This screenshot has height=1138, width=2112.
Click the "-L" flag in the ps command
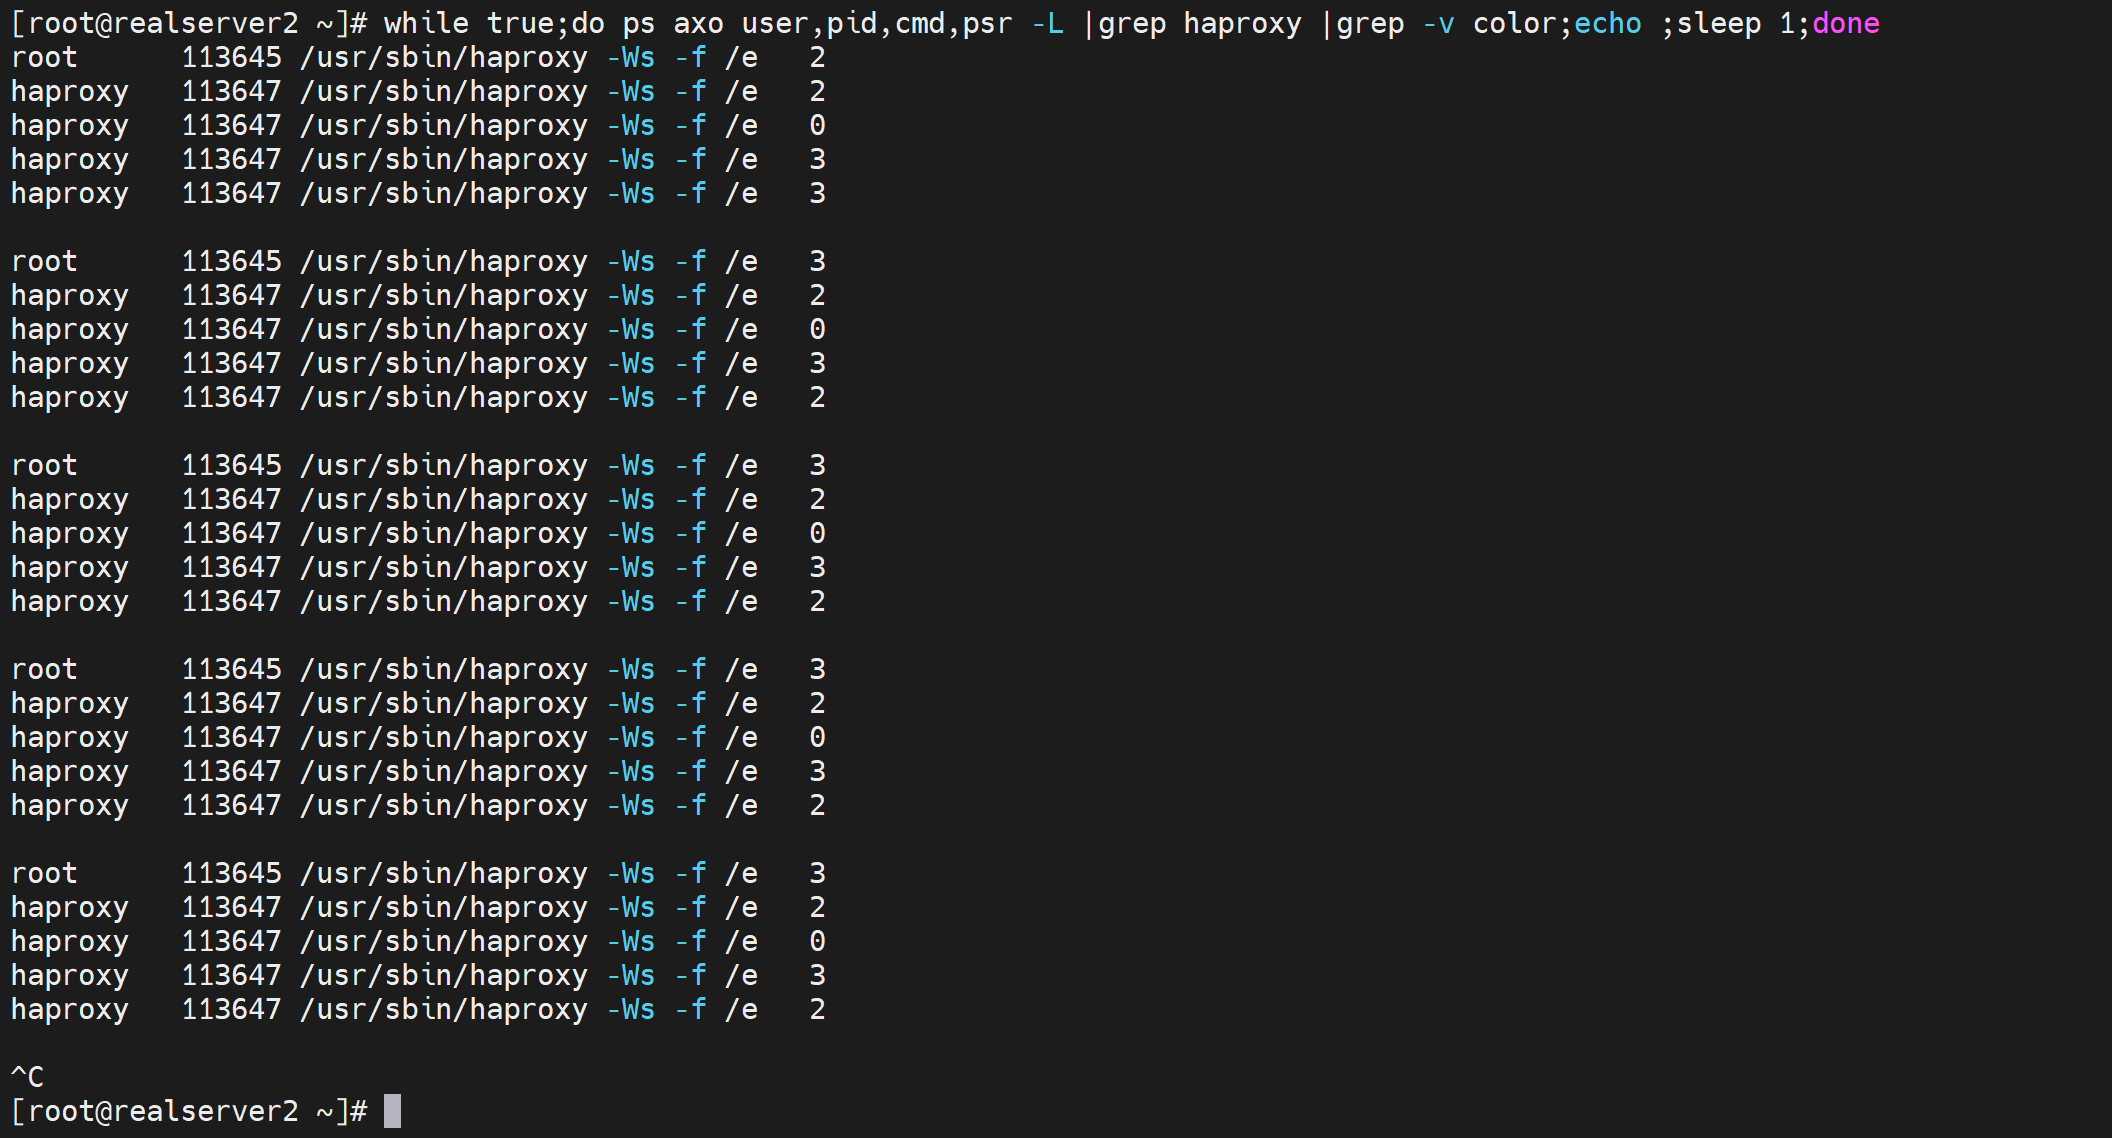click(1047, 23)
